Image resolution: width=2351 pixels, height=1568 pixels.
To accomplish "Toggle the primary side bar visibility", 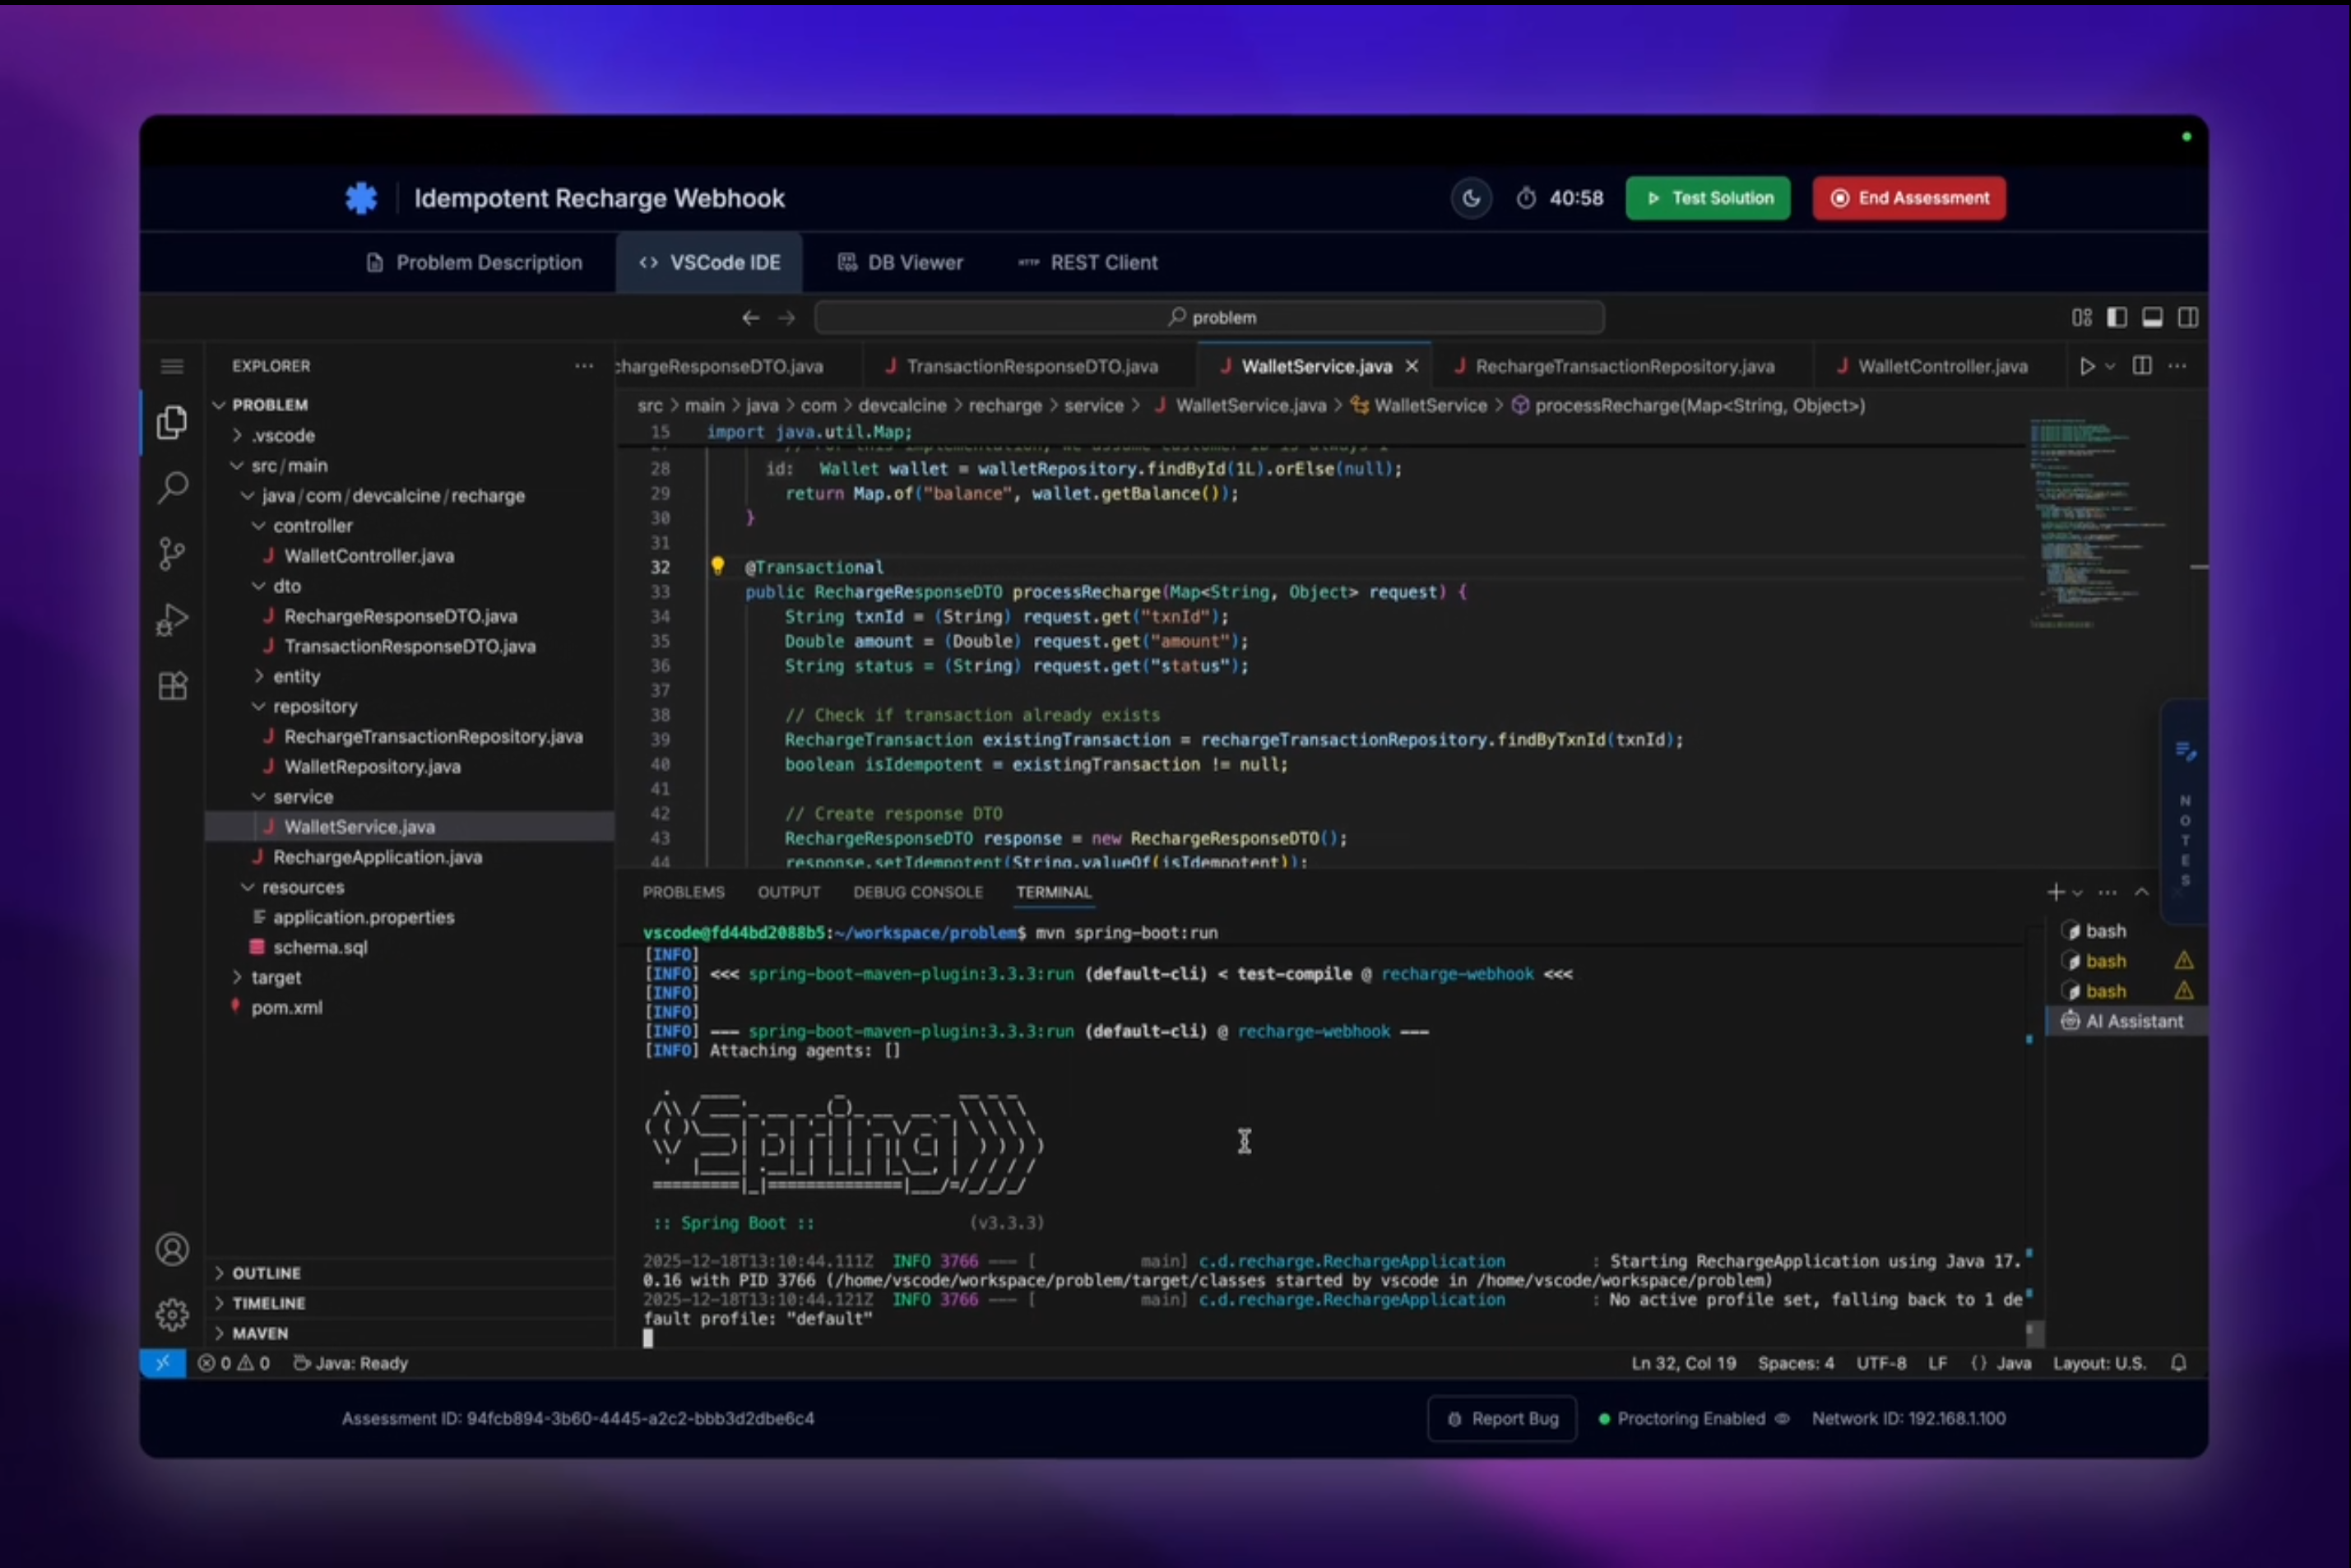I will point(2116,317).
